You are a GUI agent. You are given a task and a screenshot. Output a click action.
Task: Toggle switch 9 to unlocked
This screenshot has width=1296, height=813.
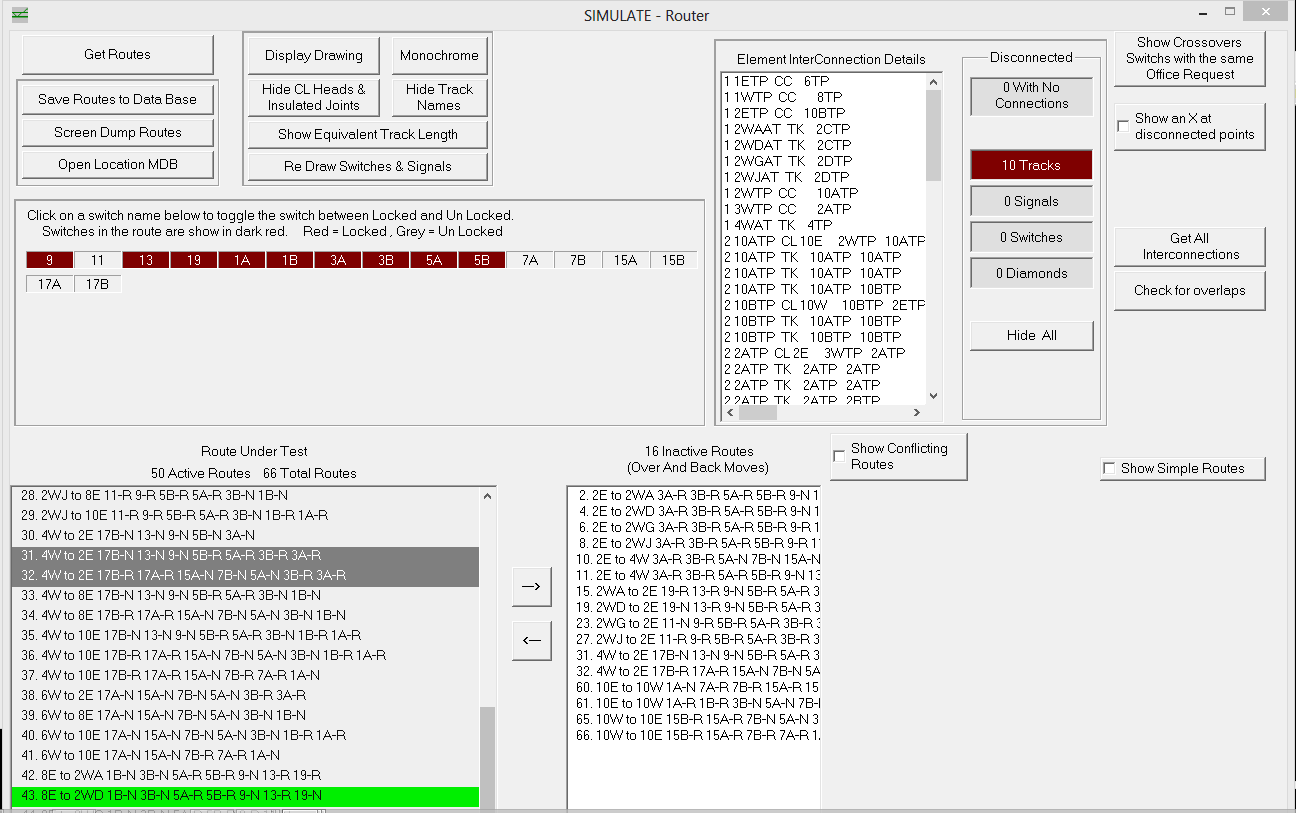coord(48,259)
